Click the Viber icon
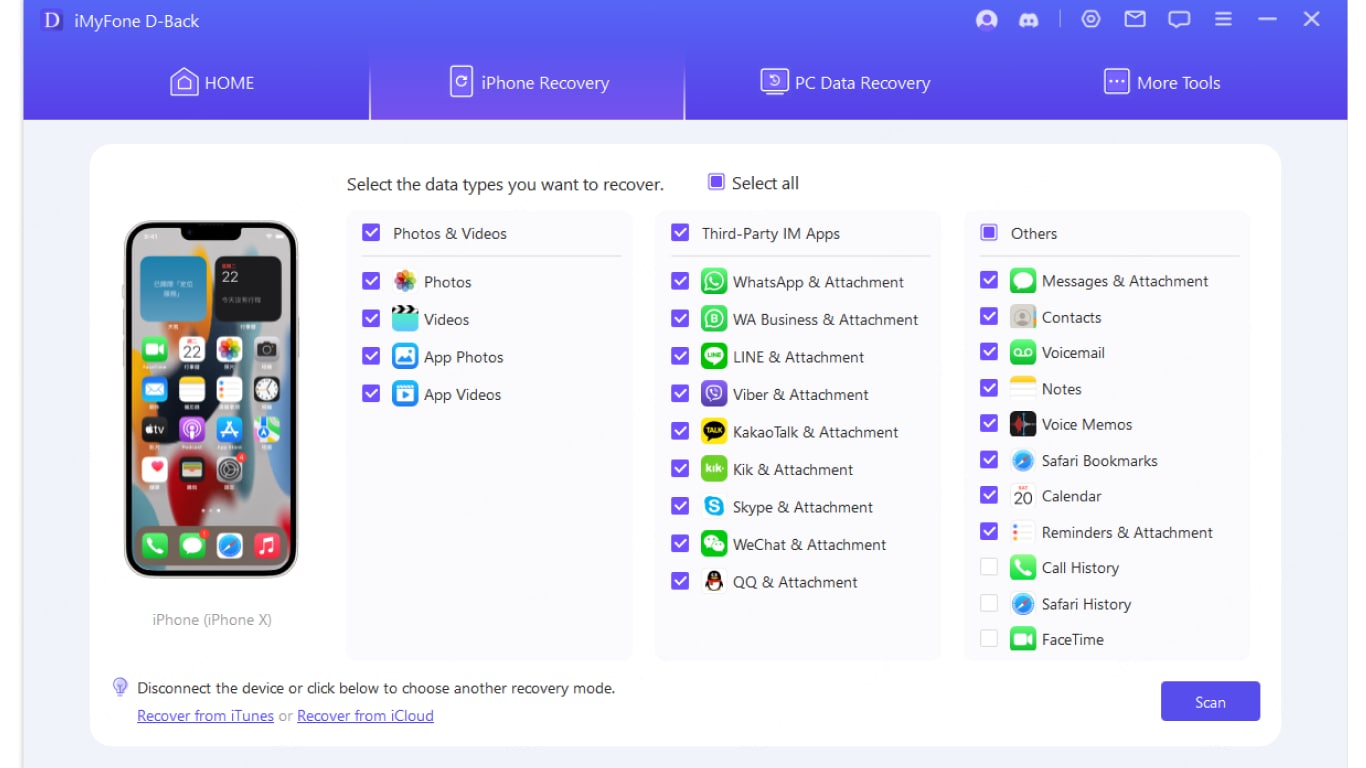 713,394
